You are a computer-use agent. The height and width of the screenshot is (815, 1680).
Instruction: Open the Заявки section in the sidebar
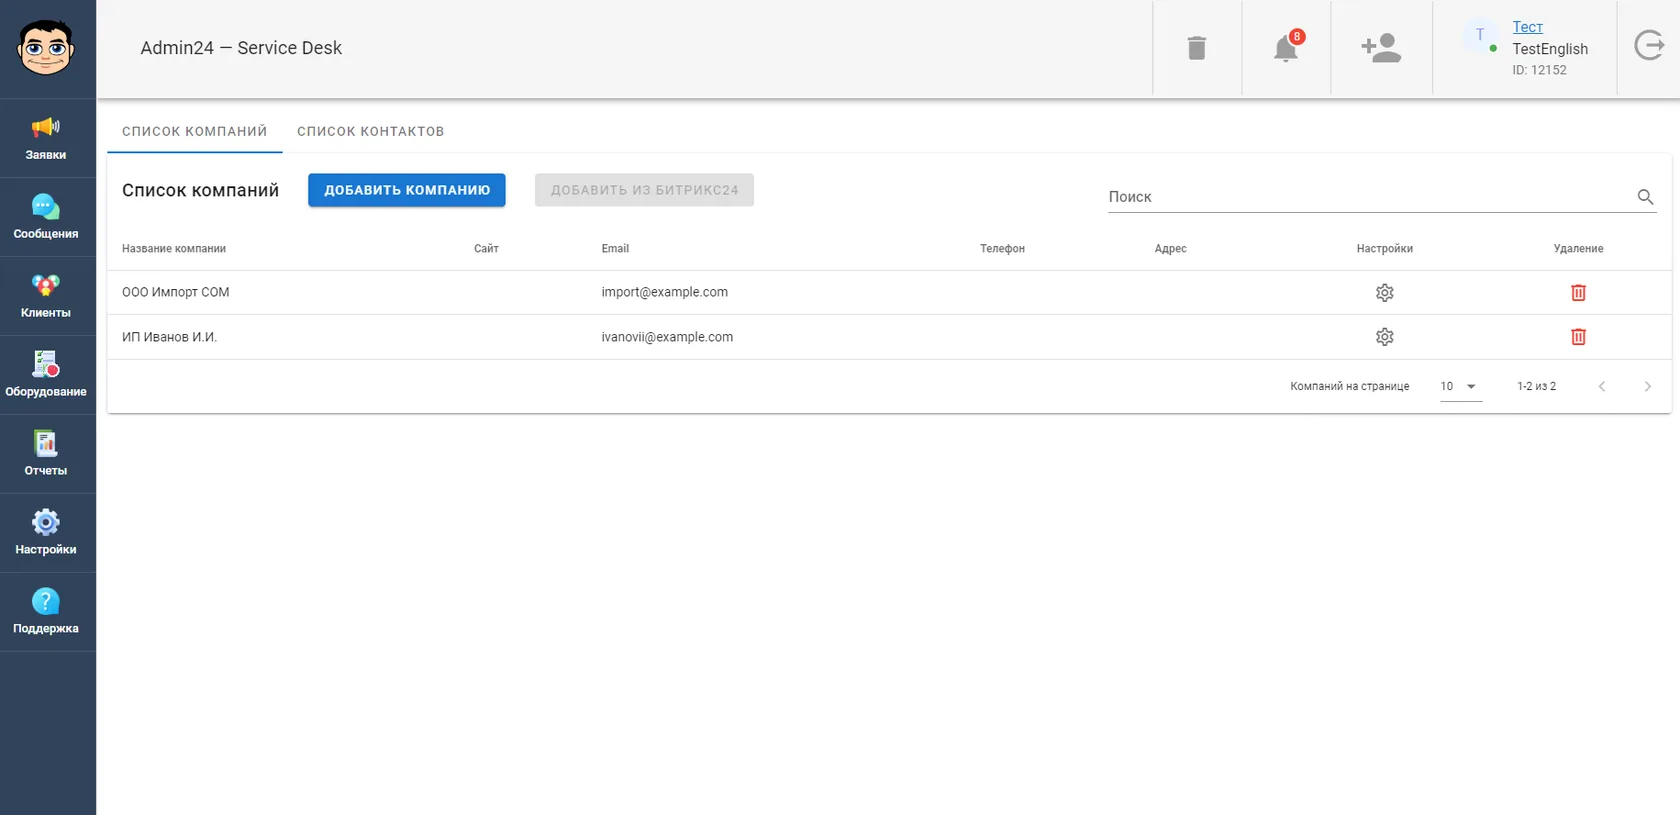click(47, 138)
